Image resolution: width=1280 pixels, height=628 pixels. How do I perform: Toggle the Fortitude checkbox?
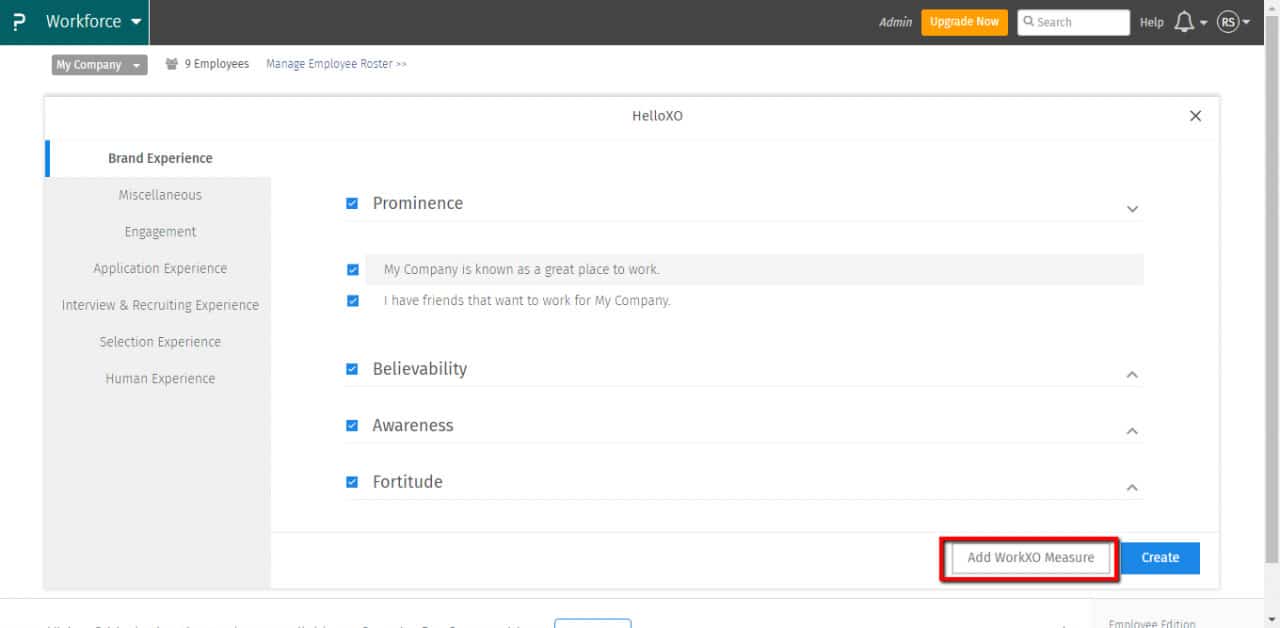352,482
